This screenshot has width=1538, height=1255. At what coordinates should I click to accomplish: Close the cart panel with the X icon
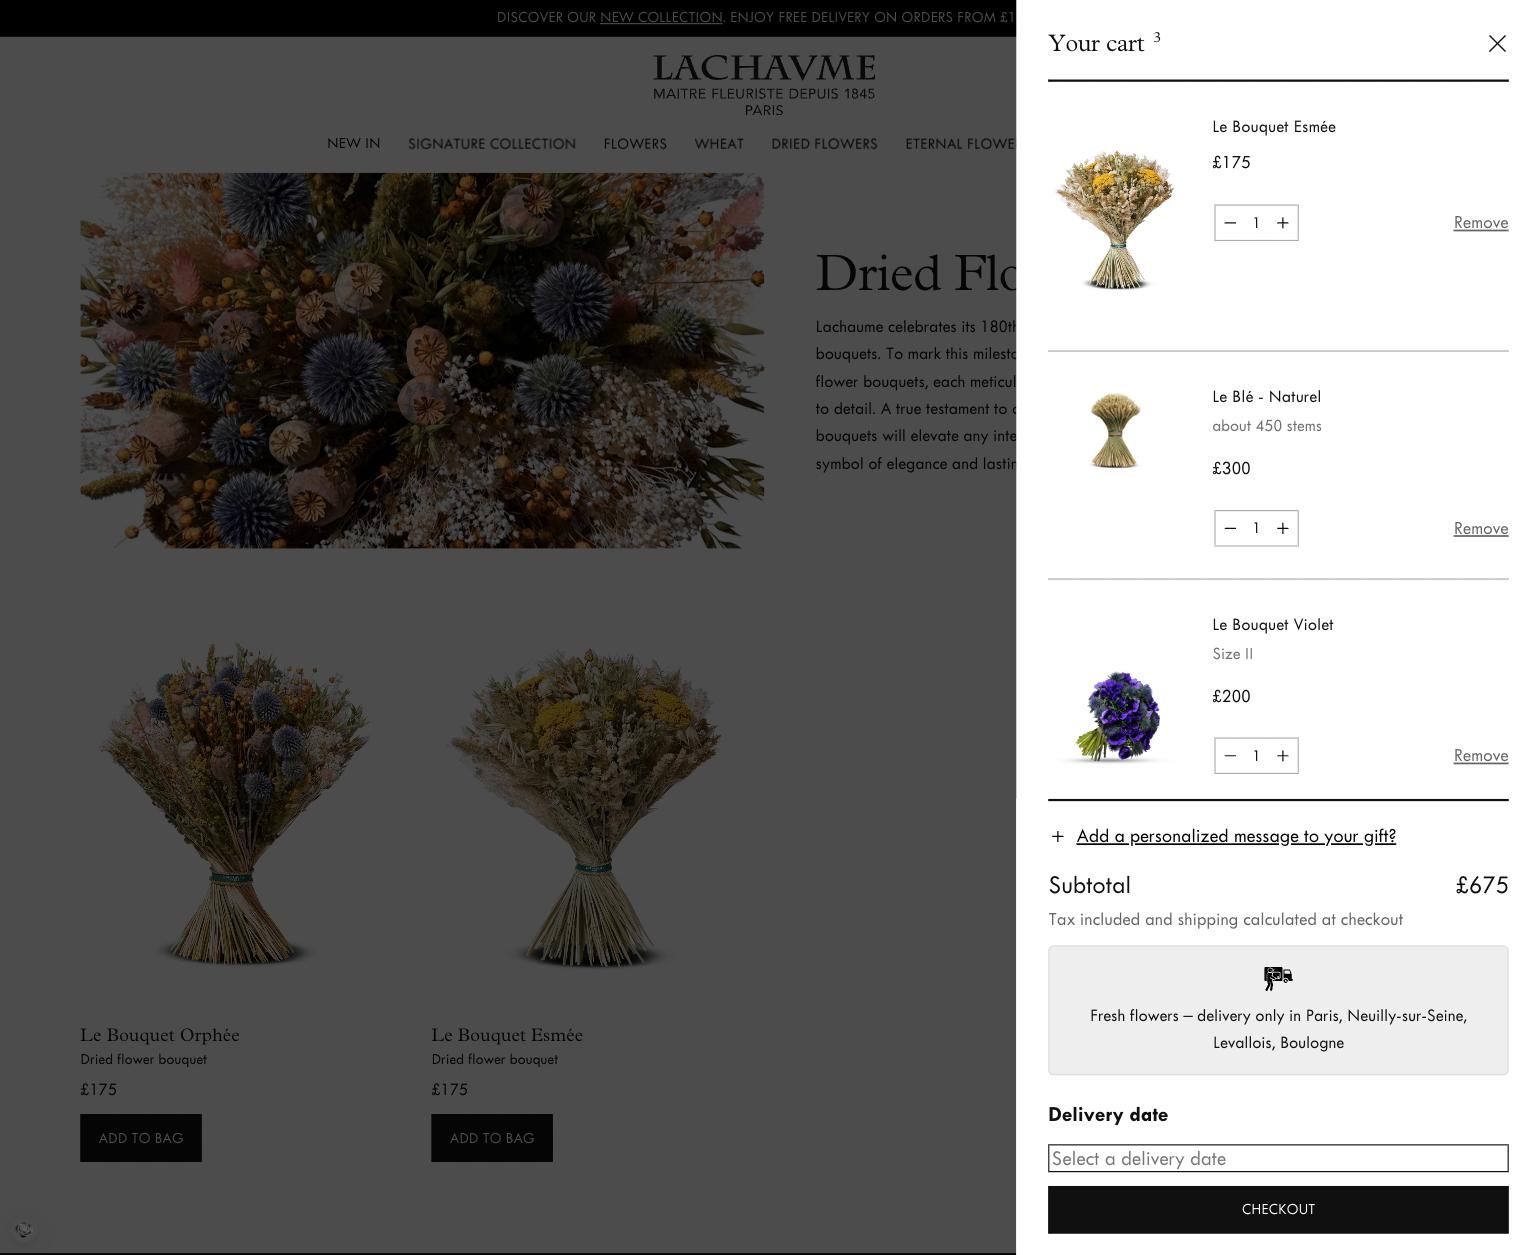1496,43
